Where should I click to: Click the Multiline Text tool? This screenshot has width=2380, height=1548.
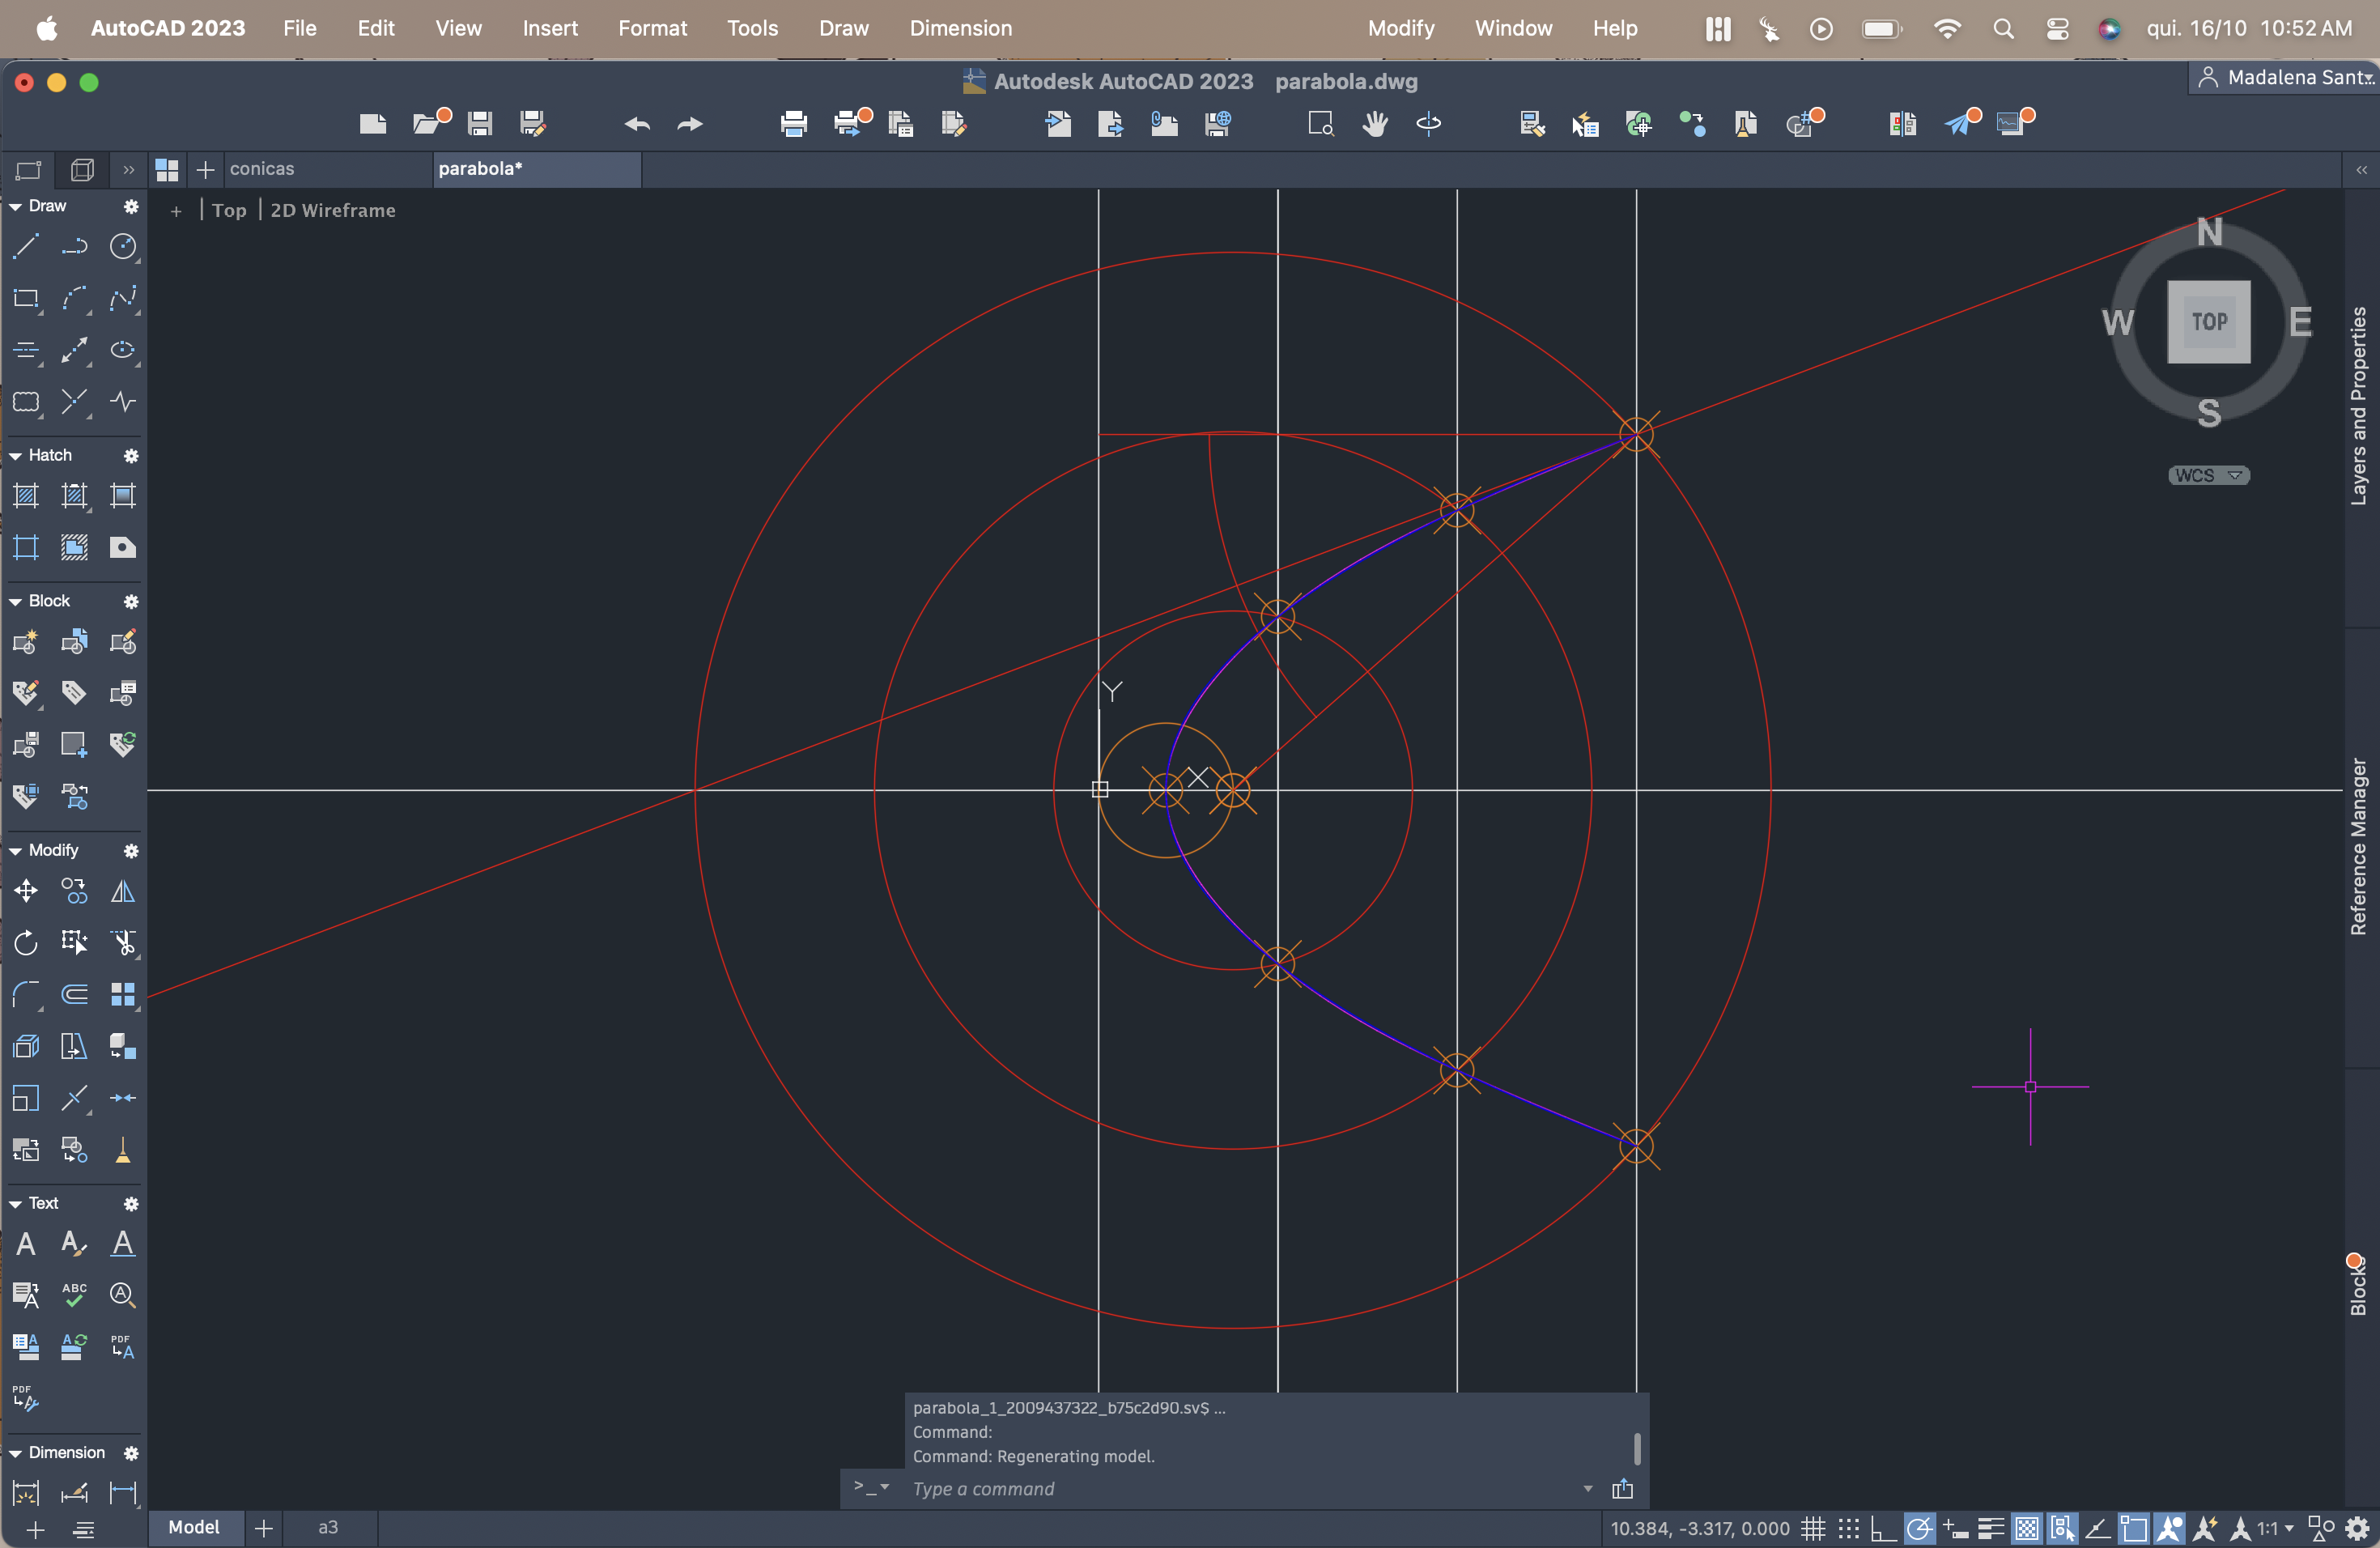[26, 1244]
